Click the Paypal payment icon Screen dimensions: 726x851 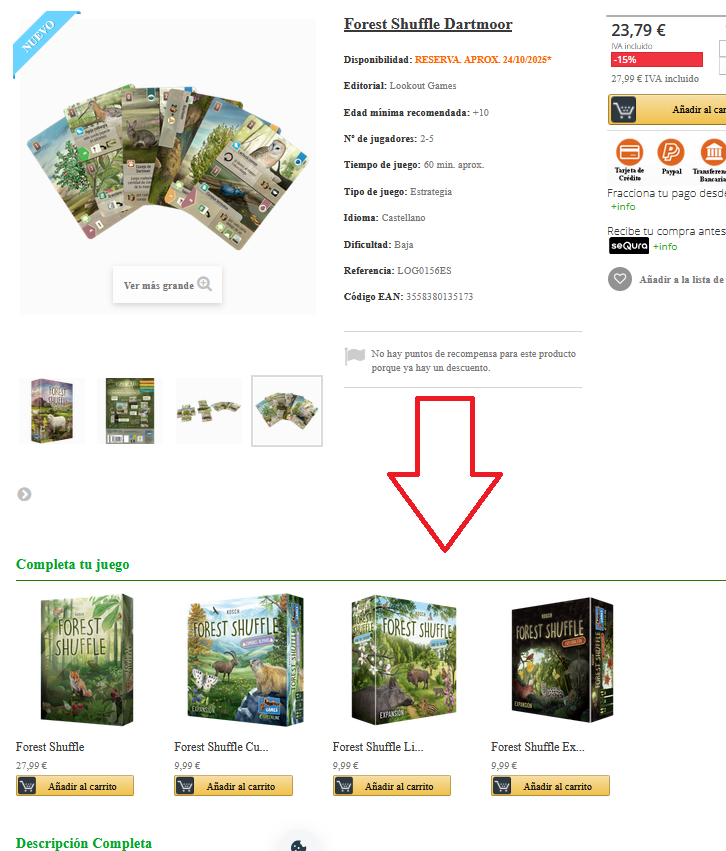coord(671,152)
